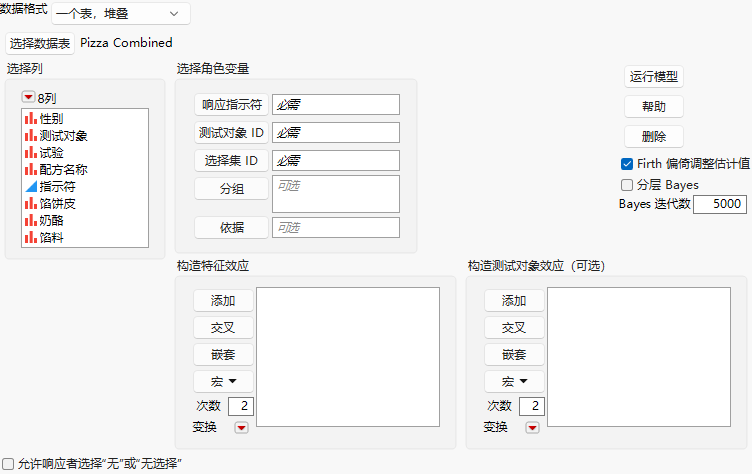Click the bar icon beside 馅料
Screen dimensions: 752x474
[x=31, y=237]
